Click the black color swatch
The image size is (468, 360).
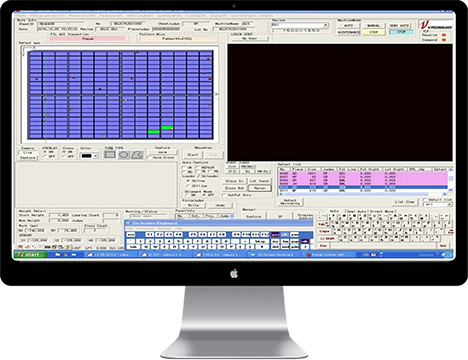[x=86, y=156]
